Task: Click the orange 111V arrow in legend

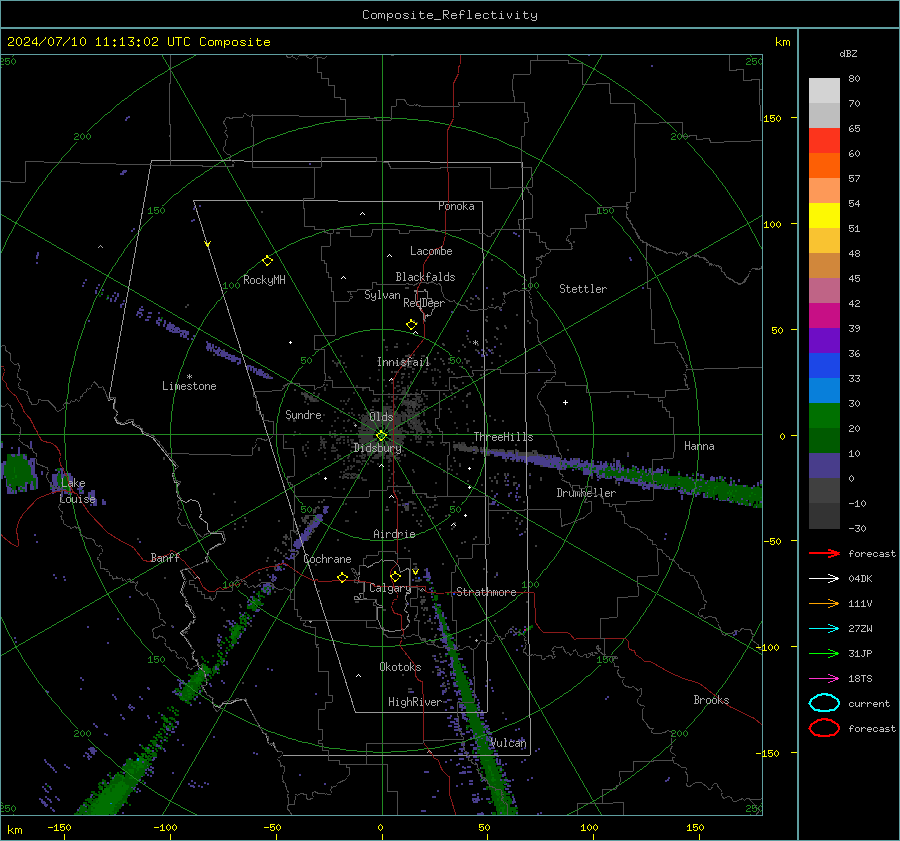Action: pyautogui.click(x=824, y=603)
